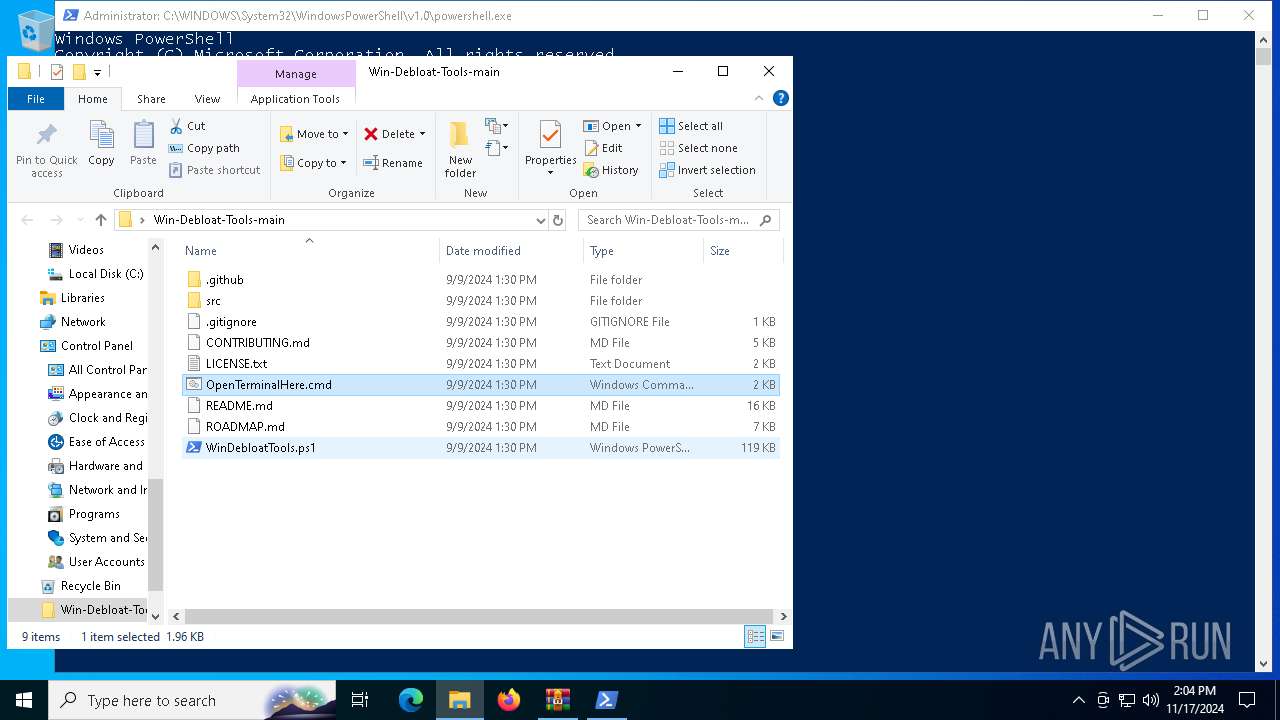Click Invert selection command
Image resolution: width=1280 pixels, height=720 pixels.
pos(707,170)
